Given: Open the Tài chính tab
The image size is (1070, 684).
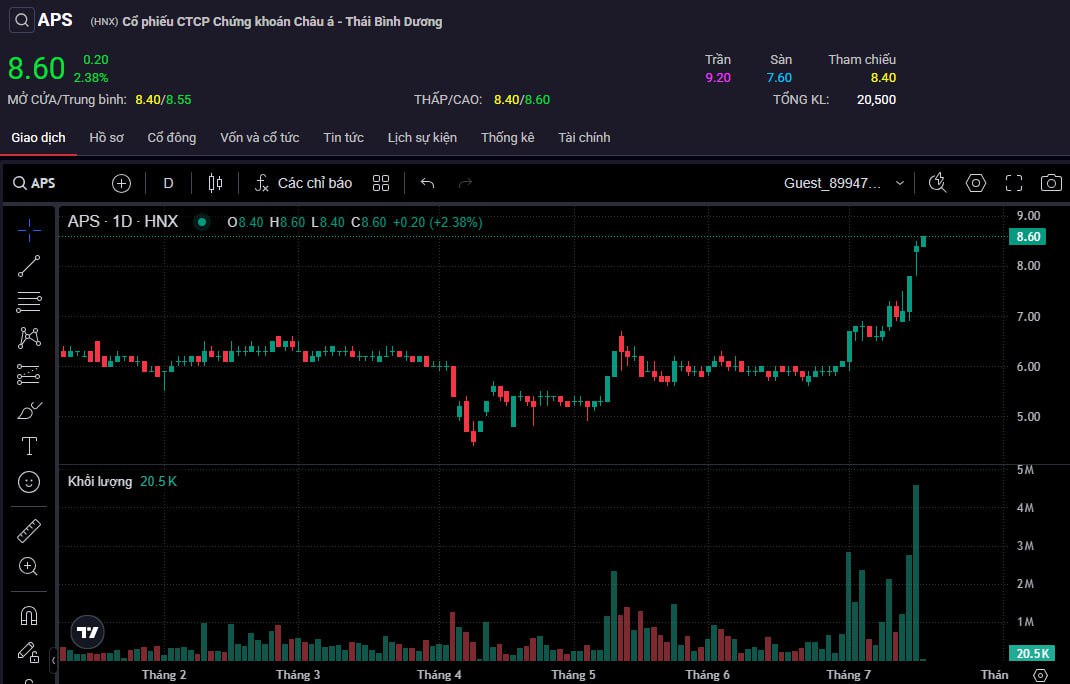Looking at the screenshot, I should (x=584, y=138).
